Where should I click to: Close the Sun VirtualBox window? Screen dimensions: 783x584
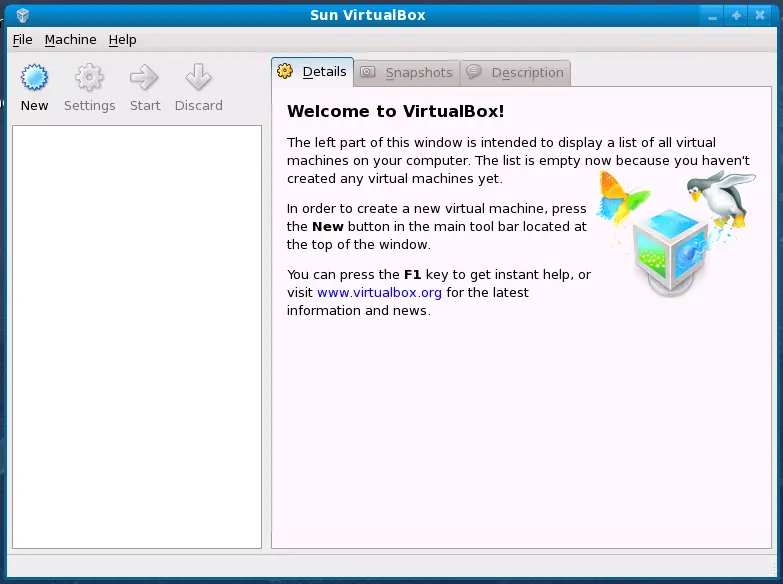tap(761, 15)
